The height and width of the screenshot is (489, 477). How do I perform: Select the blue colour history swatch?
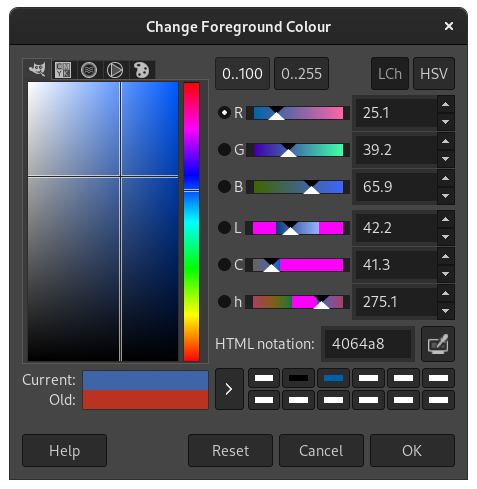333,378
